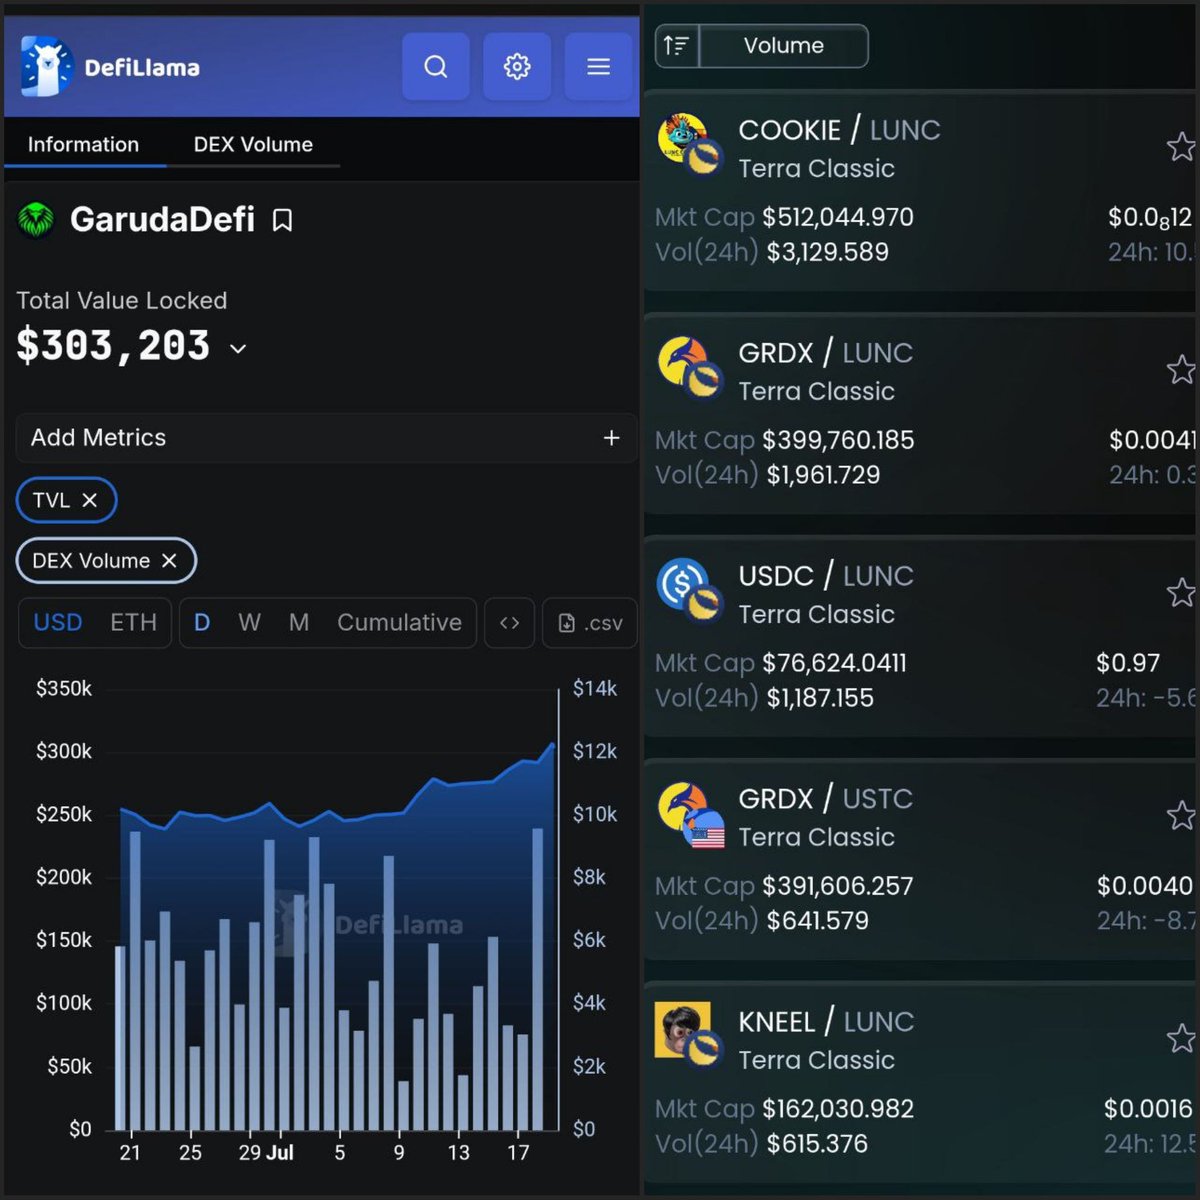Expand the Total Value Locked chevron
This screenshot has width=1200, height=1200.
(238, 348)
